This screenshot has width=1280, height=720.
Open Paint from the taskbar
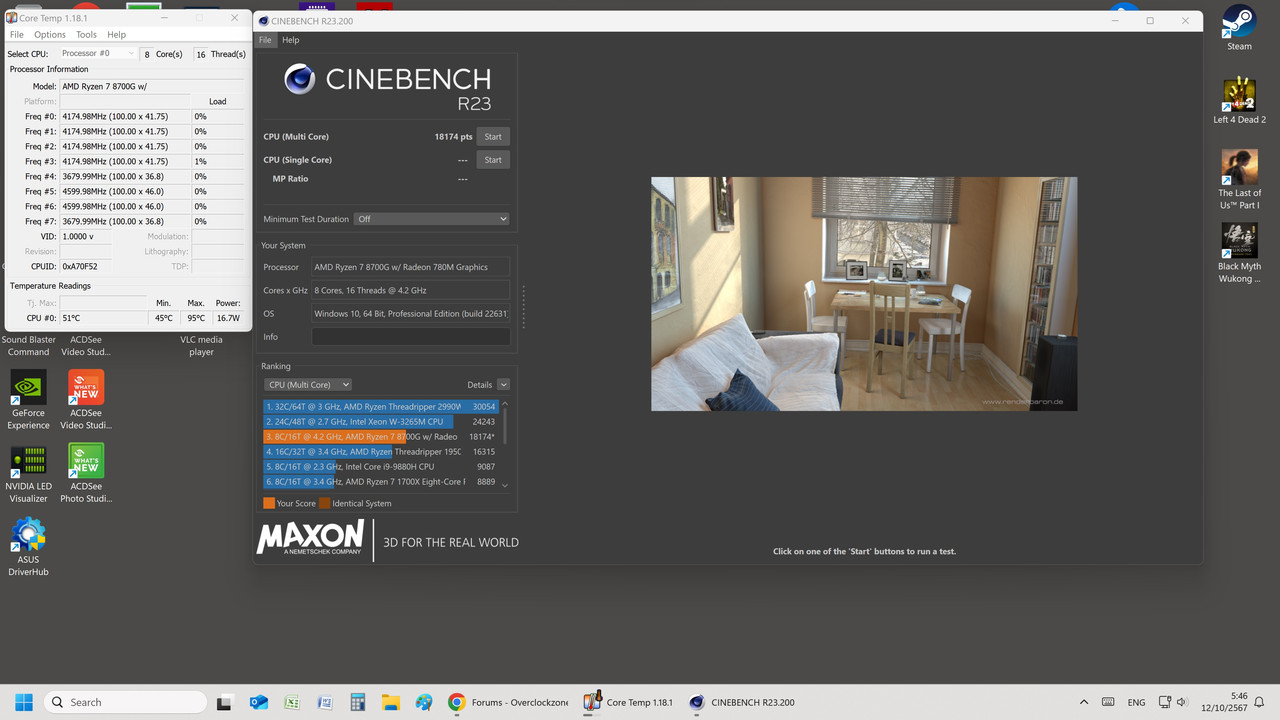[424, 702]
